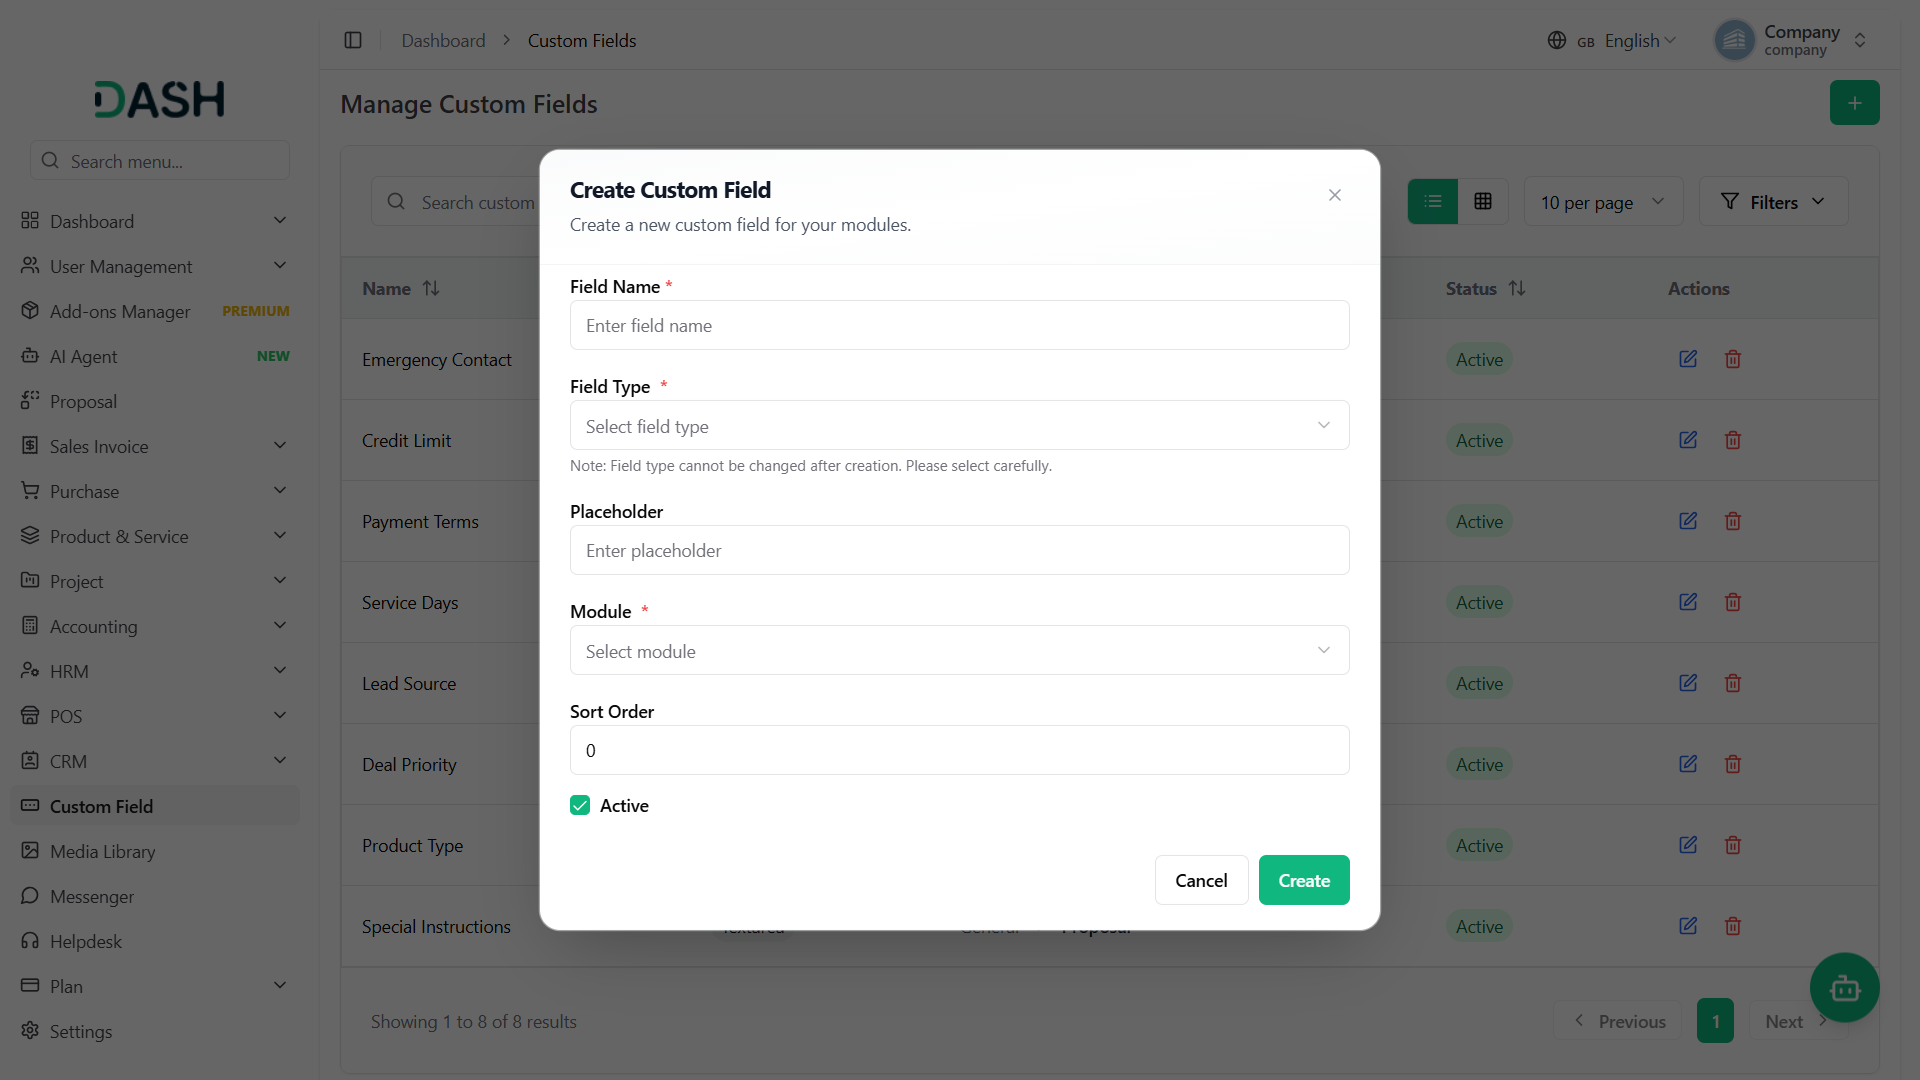Go to the Dashboard breadcrumb link
1920x1080 pixels.
443,40
